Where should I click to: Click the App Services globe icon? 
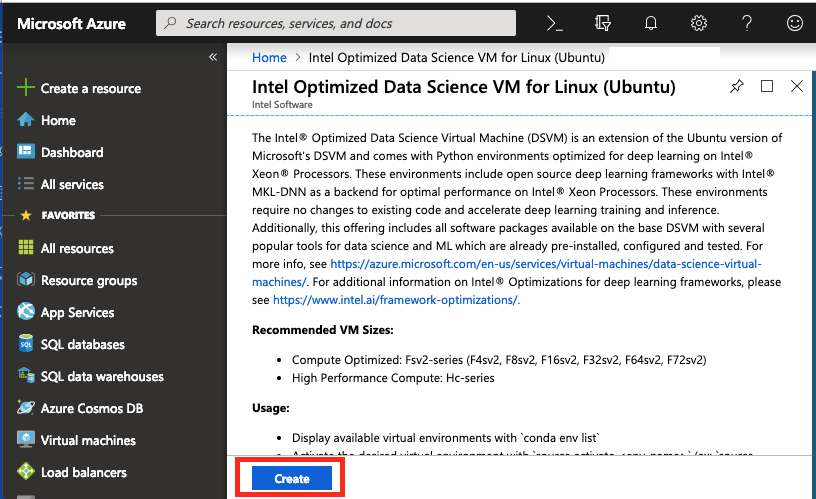(26, 311)
